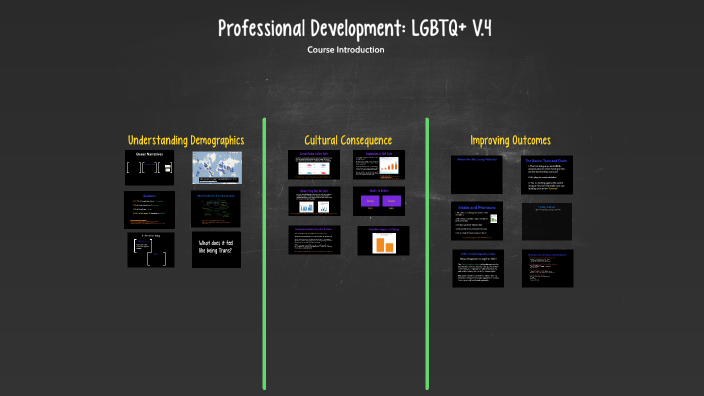Open the dark slide beside Intake and Pronouns
Screen dimensions: 704x396
click(547, 221)
